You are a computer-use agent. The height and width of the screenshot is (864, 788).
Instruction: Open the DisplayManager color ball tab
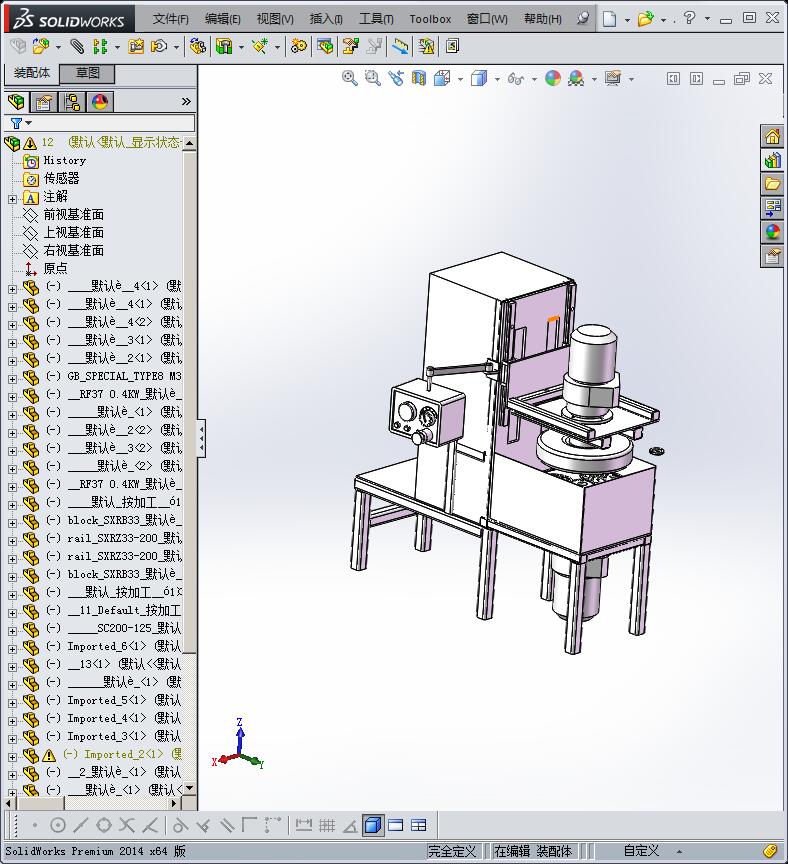click(x=100, y=102)
